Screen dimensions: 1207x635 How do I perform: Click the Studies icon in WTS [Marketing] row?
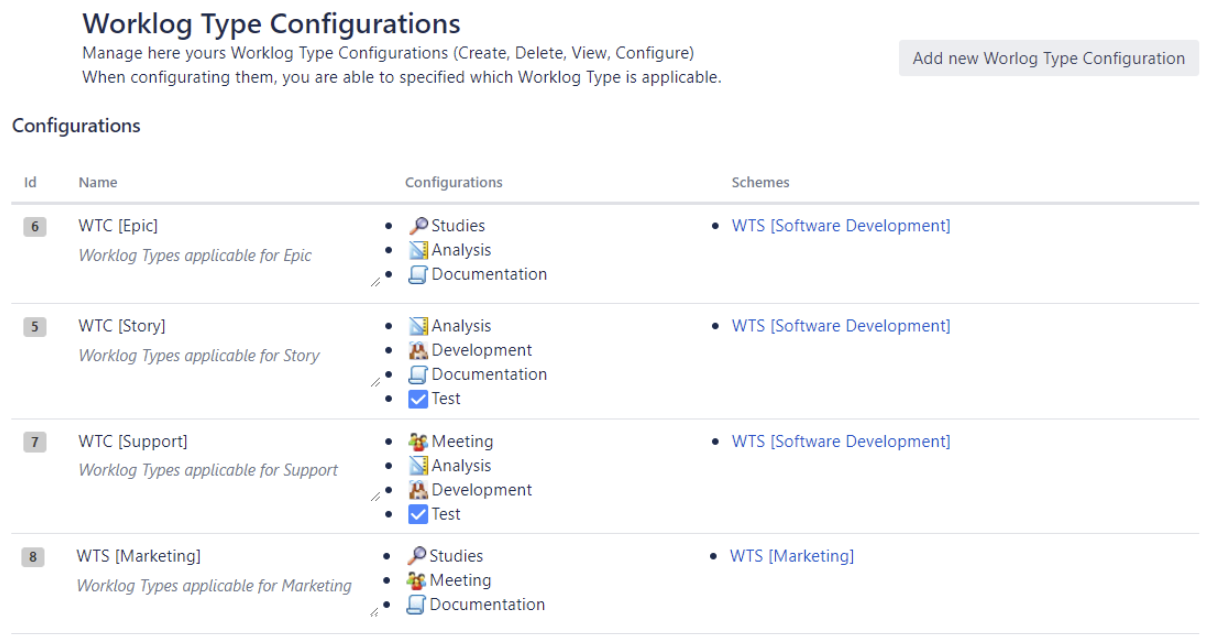pos(418,556)
